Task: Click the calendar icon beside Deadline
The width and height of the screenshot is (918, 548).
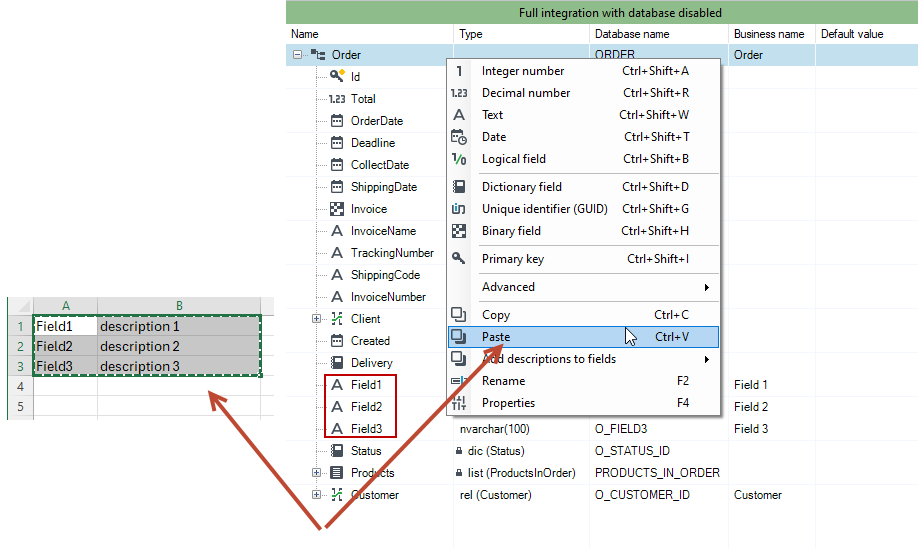Action: [337, 143]
